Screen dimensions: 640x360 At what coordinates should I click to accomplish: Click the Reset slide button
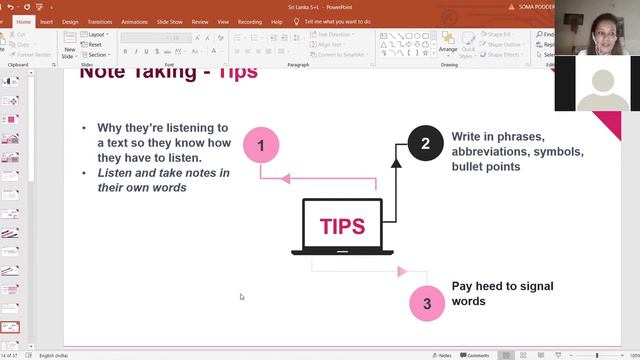pyautogui.click(x=91, y=44)
